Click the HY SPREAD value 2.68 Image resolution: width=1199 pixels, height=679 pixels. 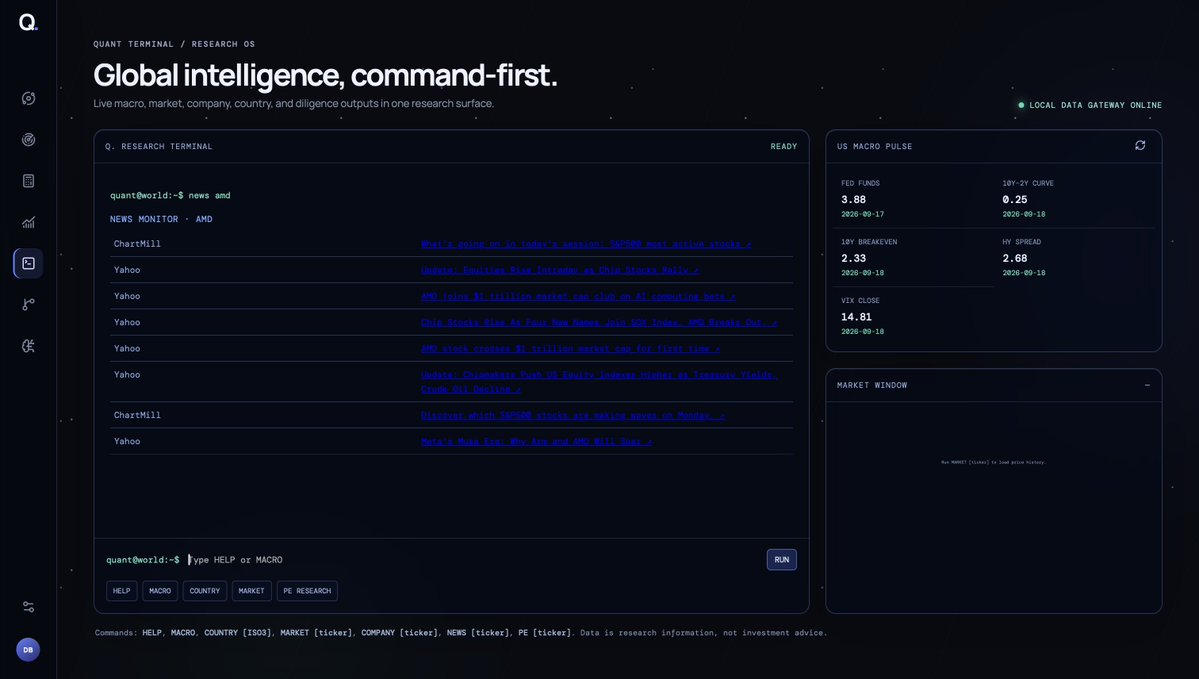pyautogui.click(x=1015, y=258)
